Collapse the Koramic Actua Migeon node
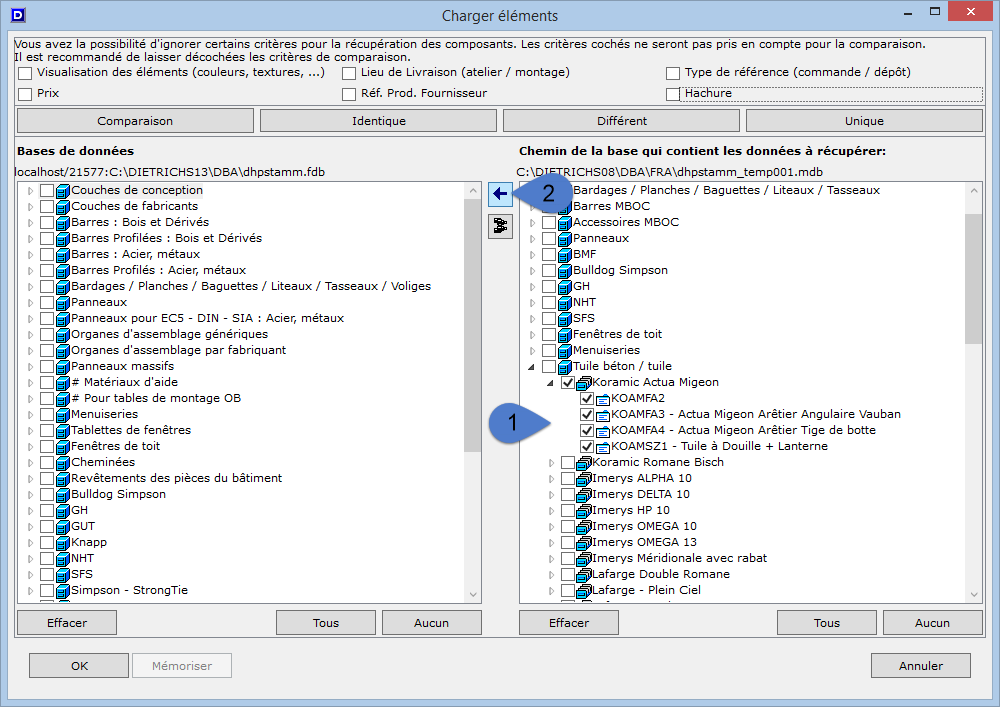The image size is (1000, 707). [x=550, y=382]
